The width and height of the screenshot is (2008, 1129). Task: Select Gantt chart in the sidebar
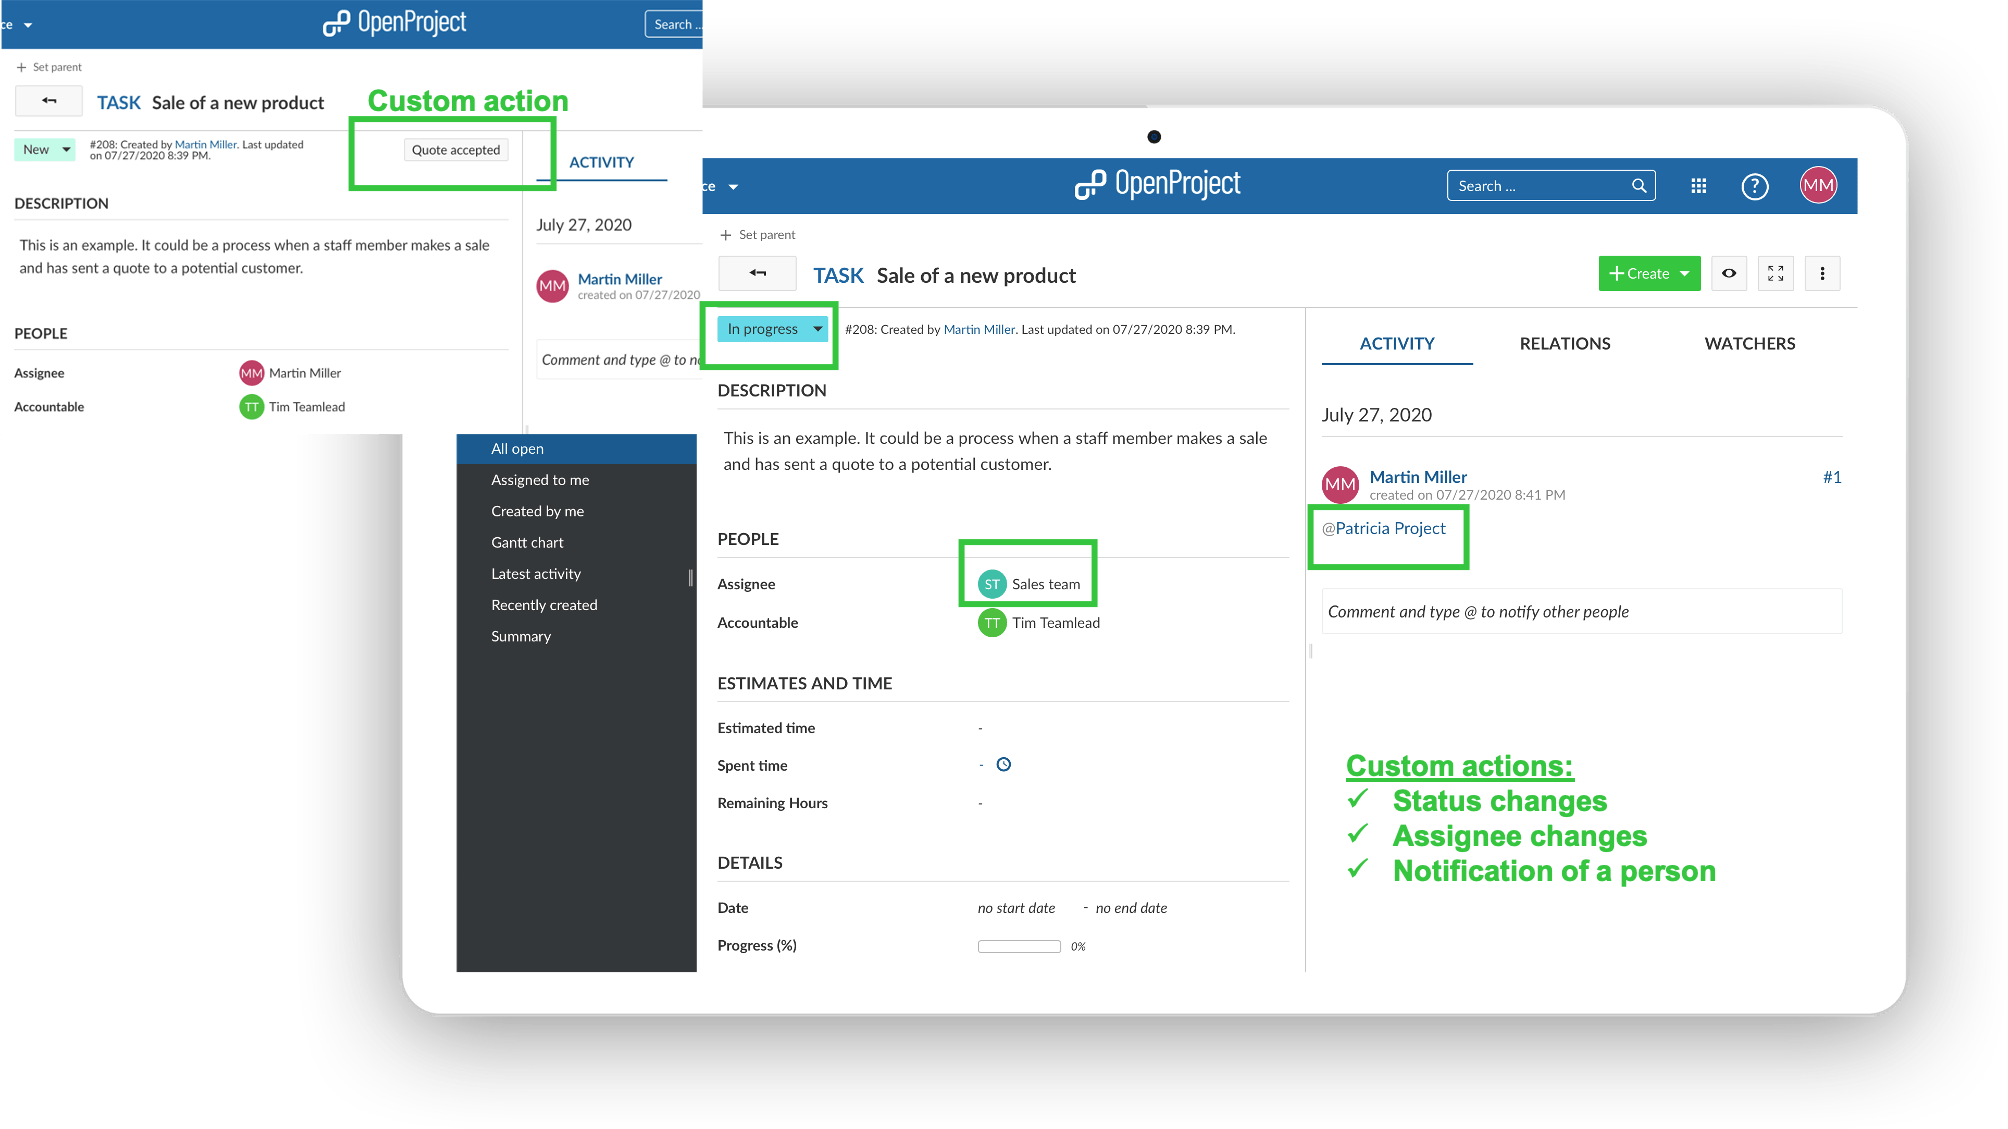[527, 543]
